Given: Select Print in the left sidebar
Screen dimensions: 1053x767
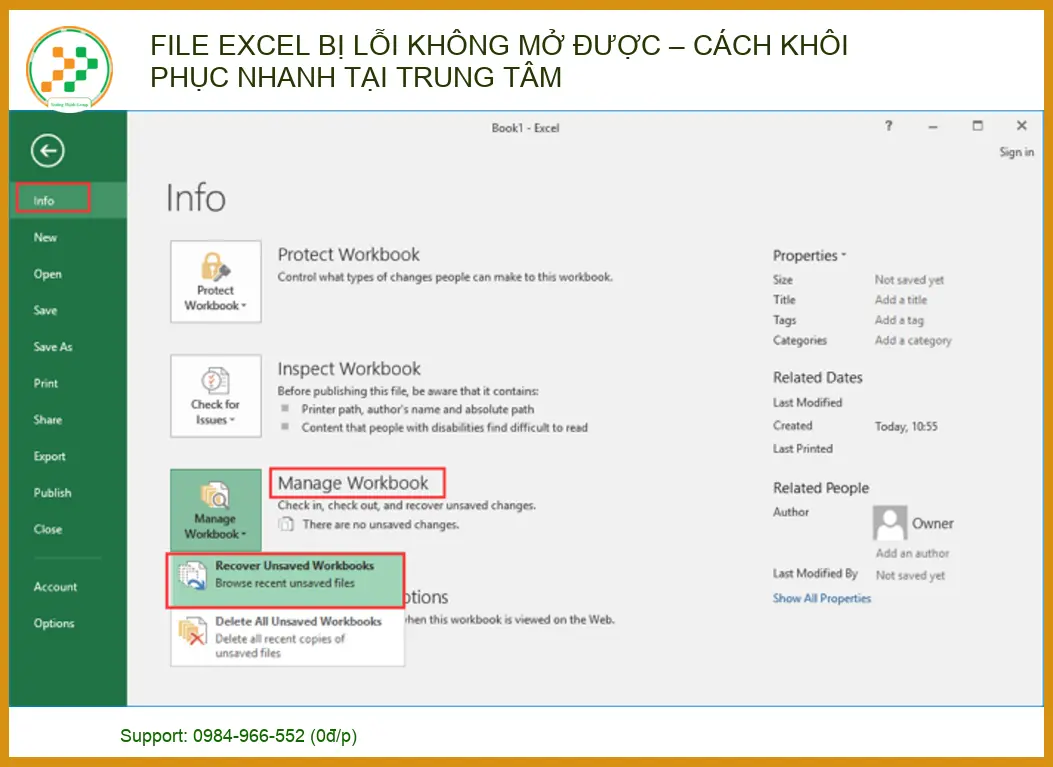Looking at the screenshot, I should [x=46, y=383].
